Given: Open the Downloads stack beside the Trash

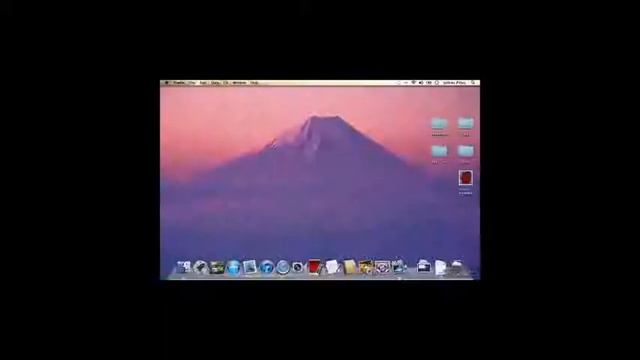Looking at the screenshot, I should tap(424, 267).
